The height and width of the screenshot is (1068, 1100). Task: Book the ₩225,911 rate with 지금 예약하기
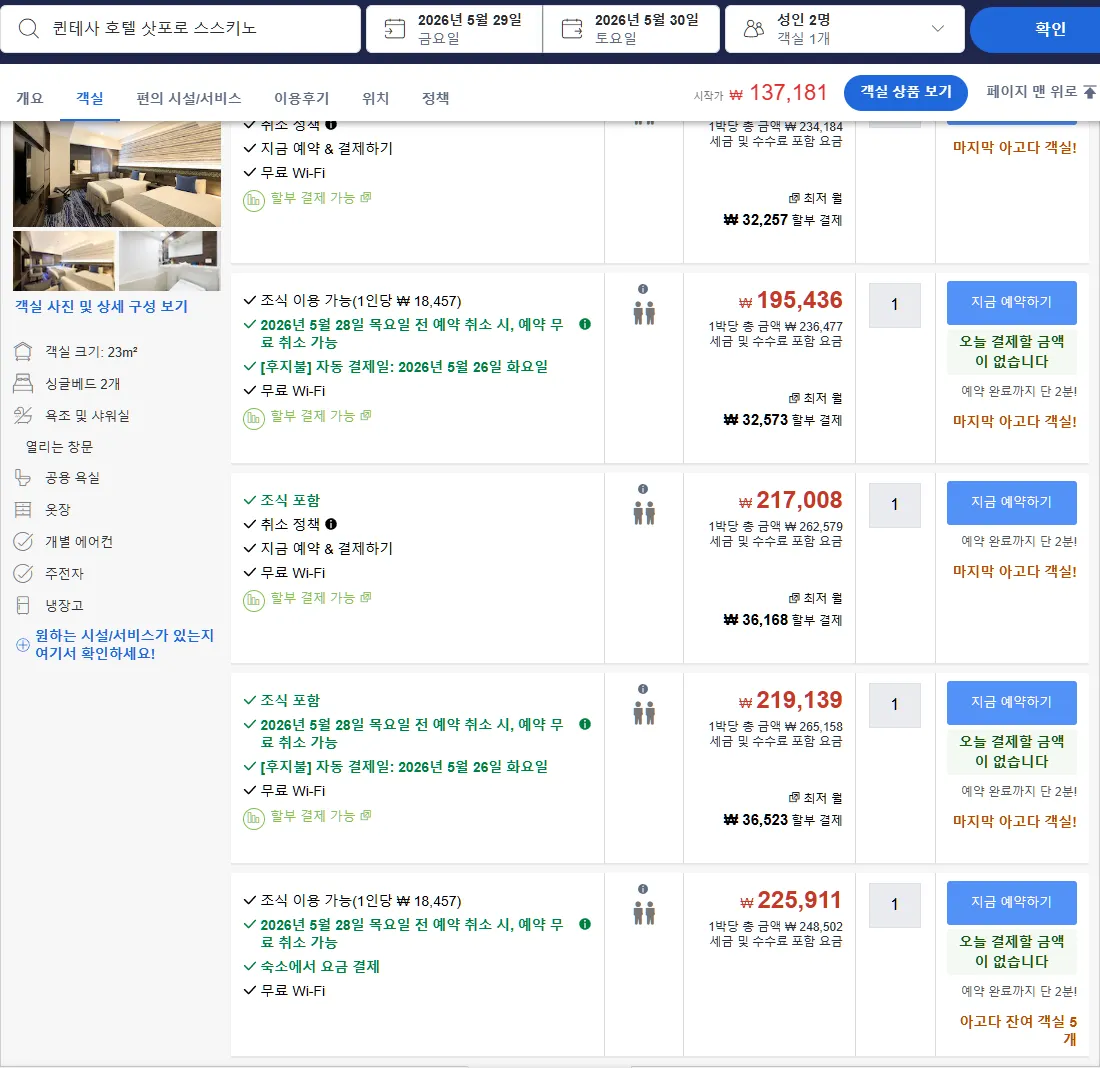pyautogui.click(x=1012, y=902)
